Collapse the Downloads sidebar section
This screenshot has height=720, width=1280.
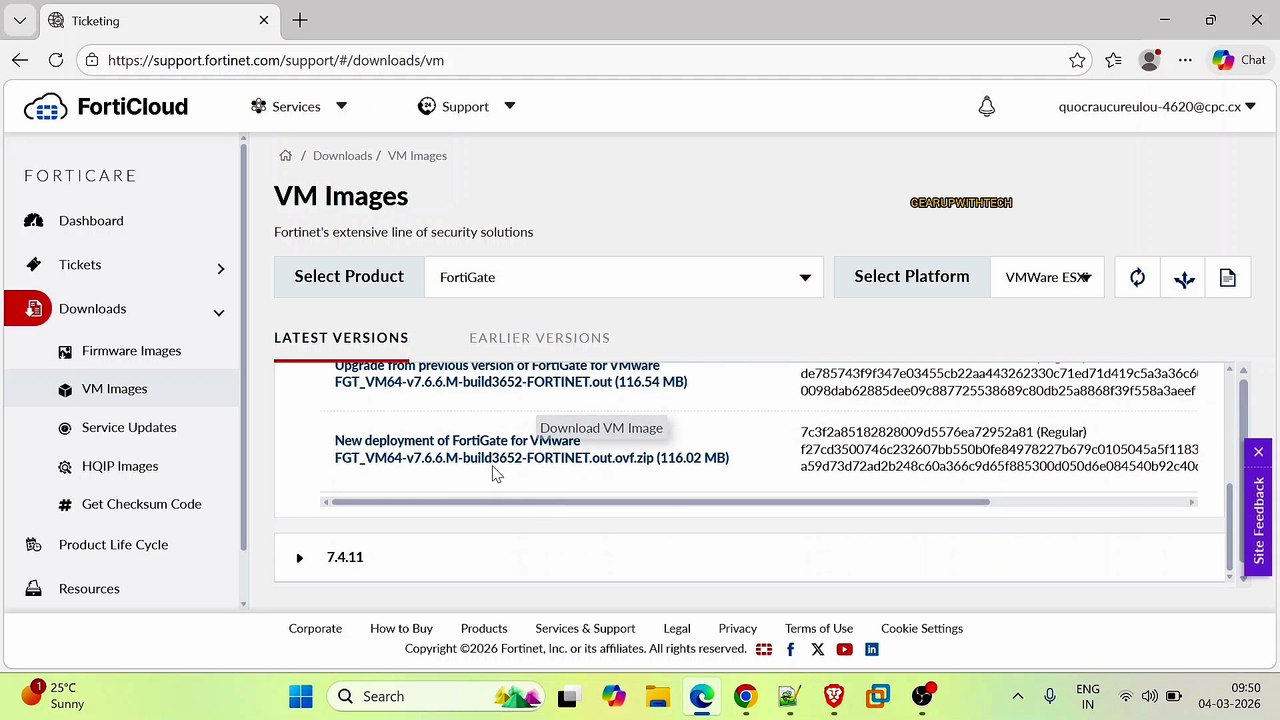(218, 312)
